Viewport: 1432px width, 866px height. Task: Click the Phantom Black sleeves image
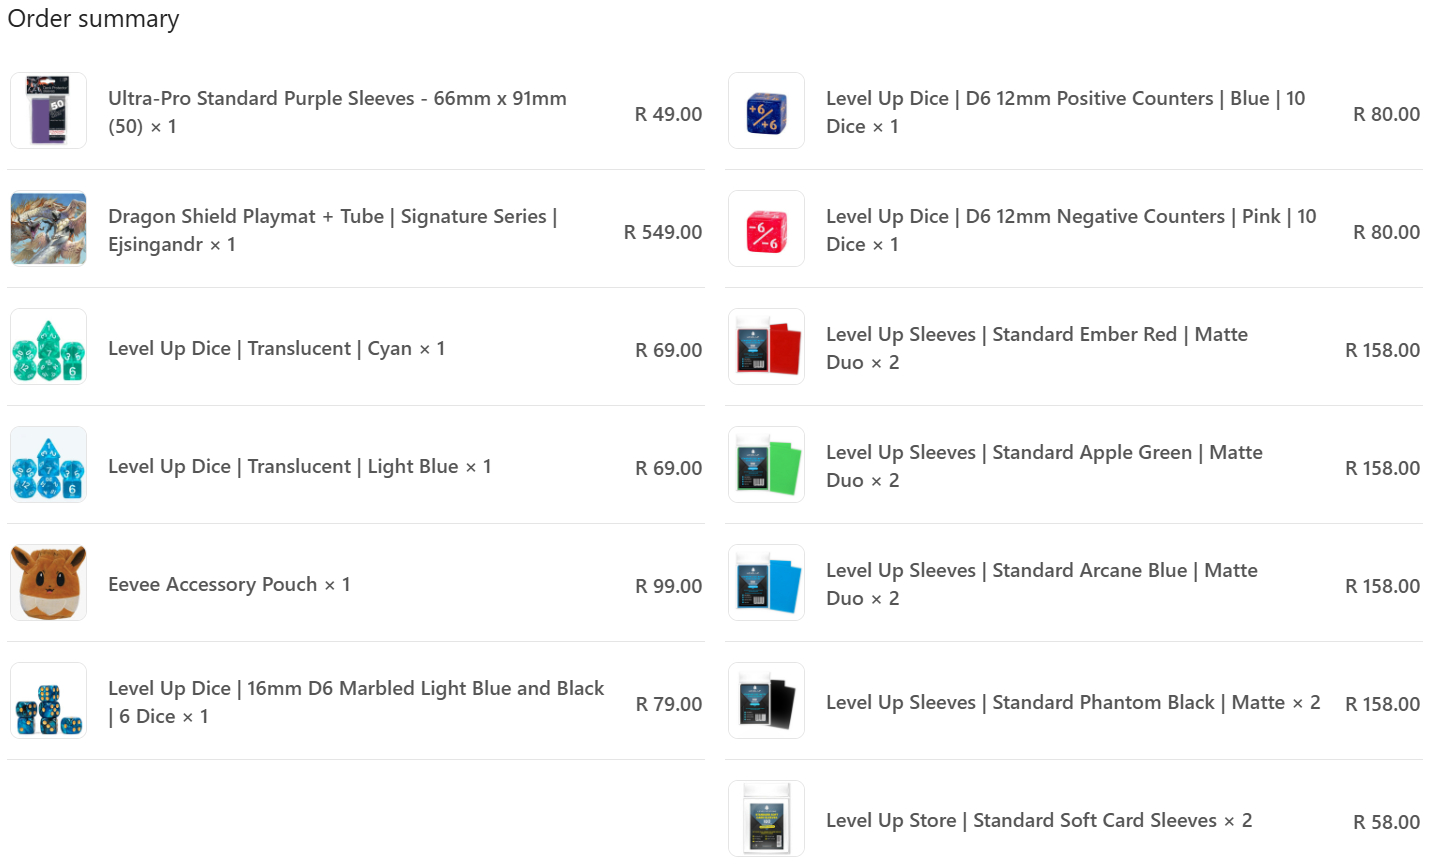pos(766,701)
